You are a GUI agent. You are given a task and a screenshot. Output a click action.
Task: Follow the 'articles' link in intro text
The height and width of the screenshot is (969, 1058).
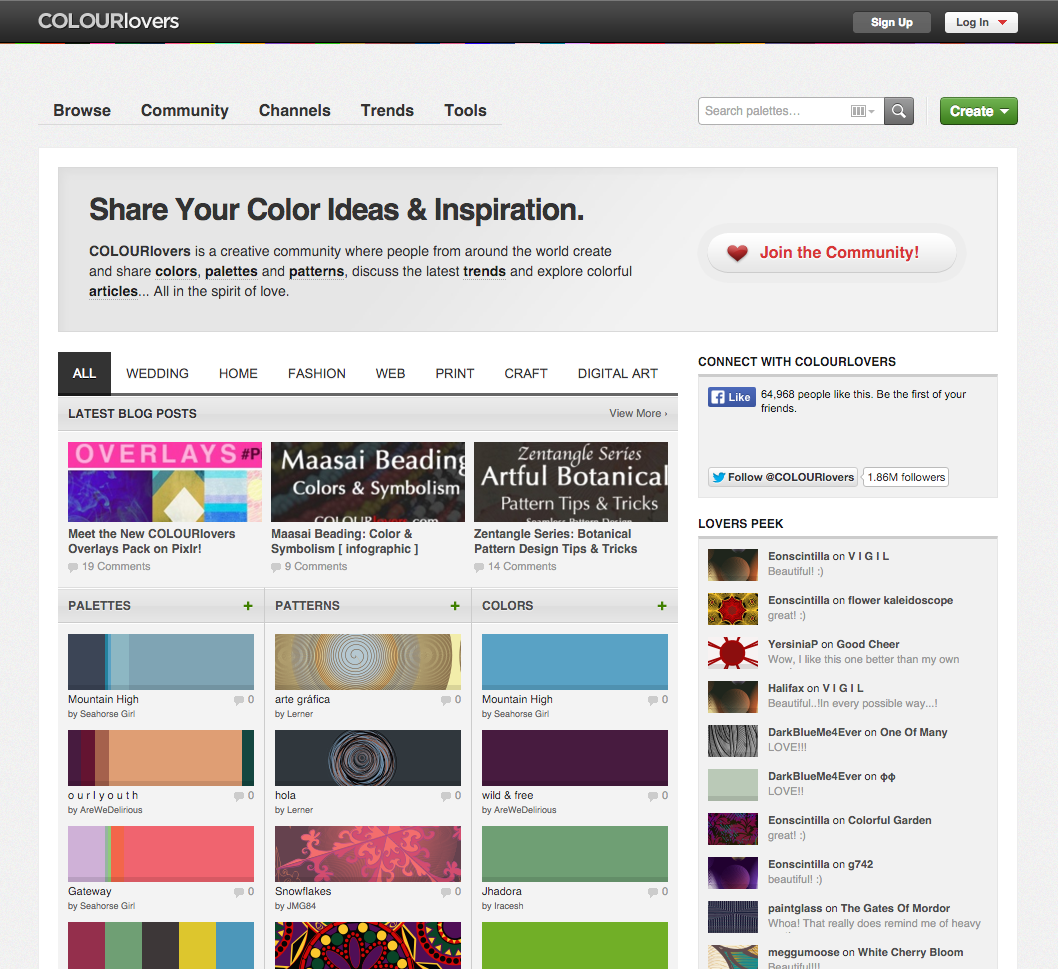113,292
